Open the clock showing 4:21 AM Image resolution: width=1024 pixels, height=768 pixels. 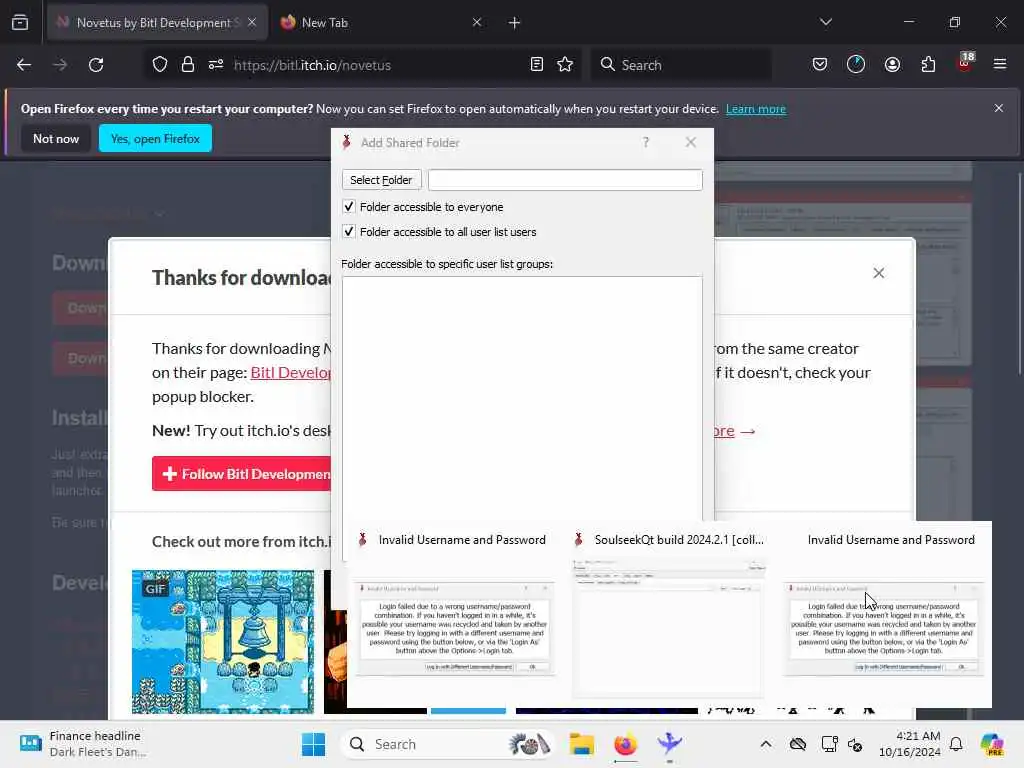click(910, 744)
